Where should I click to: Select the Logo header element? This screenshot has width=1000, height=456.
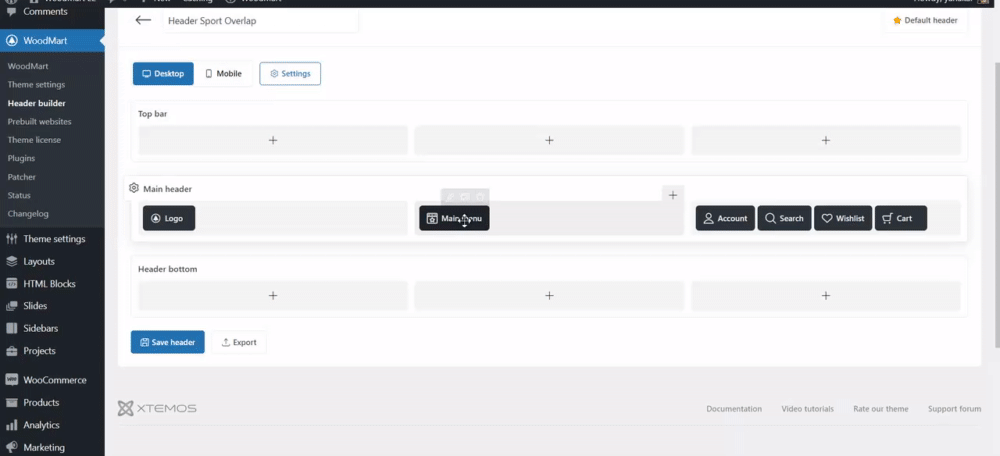(169, 218)
